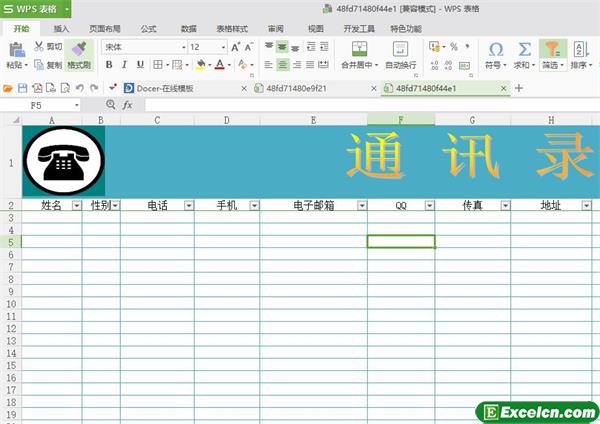This screenshot has width=600, height=424.
Task: Toggle bold formatting
Action: [109, 65]
